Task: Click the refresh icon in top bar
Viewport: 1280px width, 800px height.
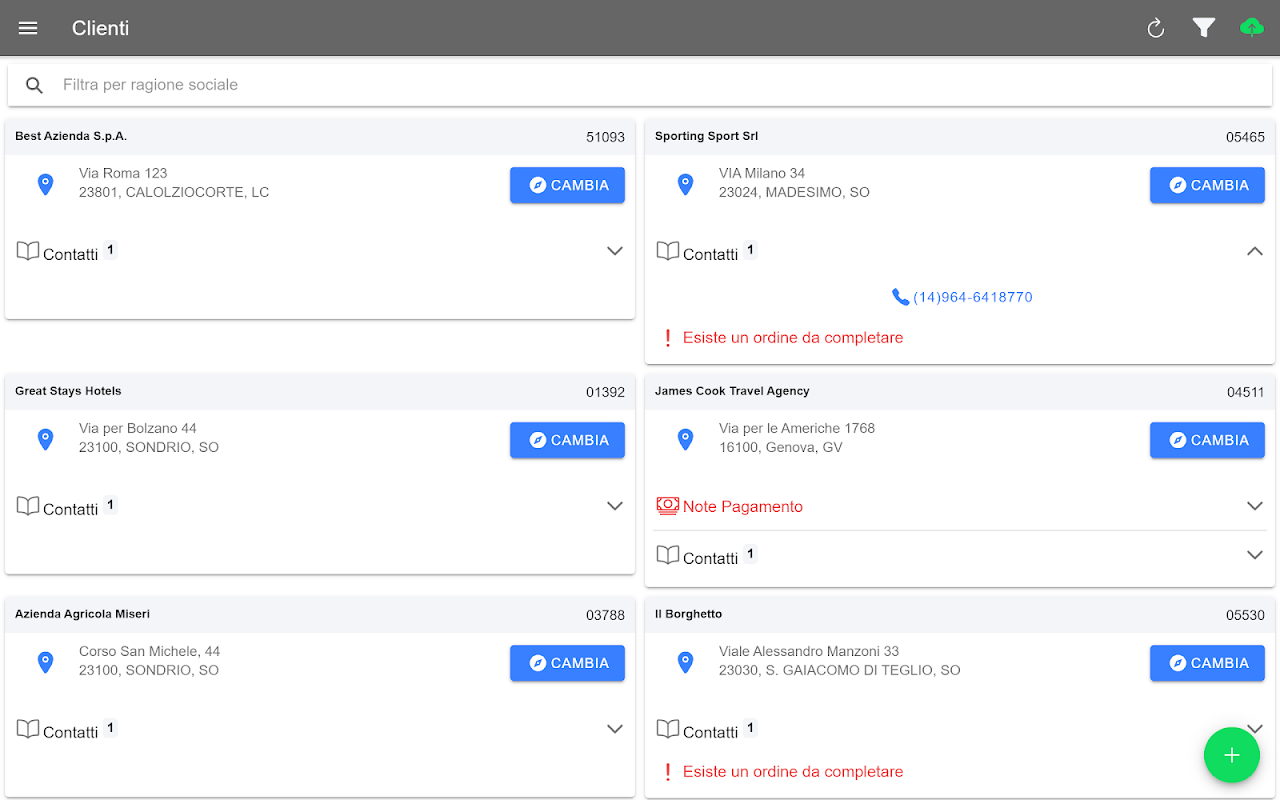Action: pos(1156,28)
